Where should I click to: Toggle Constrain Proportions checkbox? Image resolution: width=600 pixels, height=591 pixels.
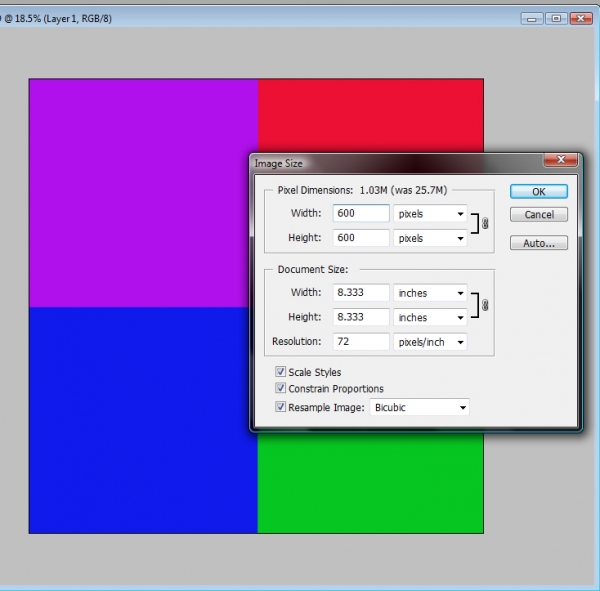tap(280, 388)
